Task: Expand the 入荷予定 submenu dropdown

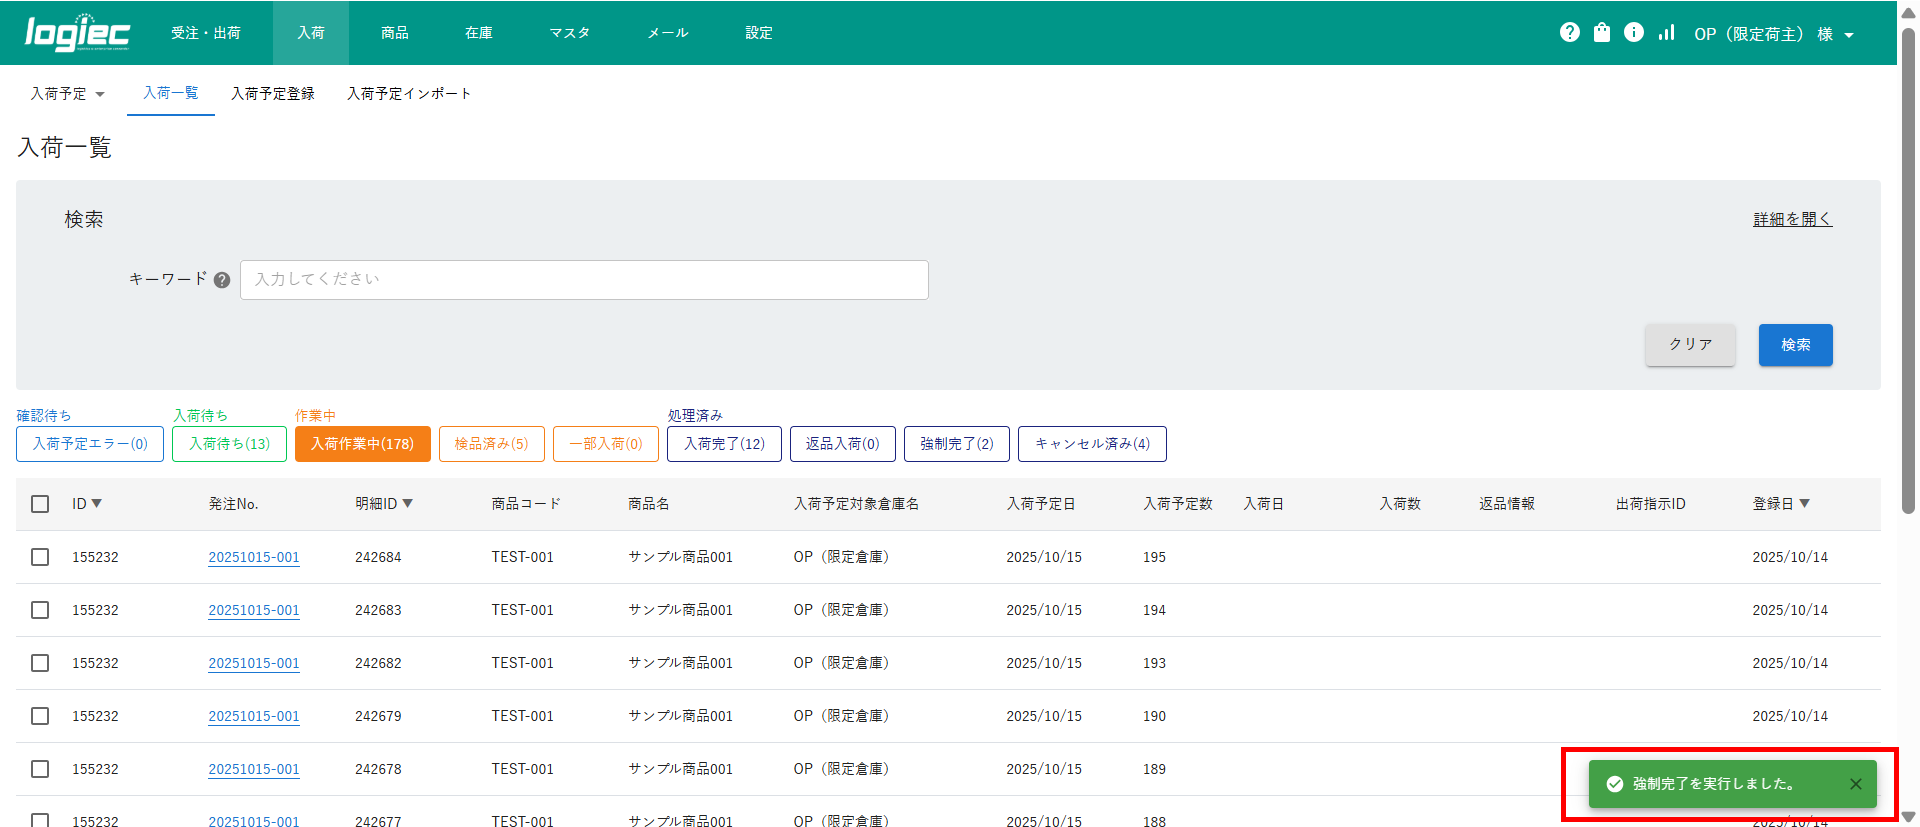Action: (68, 94)
